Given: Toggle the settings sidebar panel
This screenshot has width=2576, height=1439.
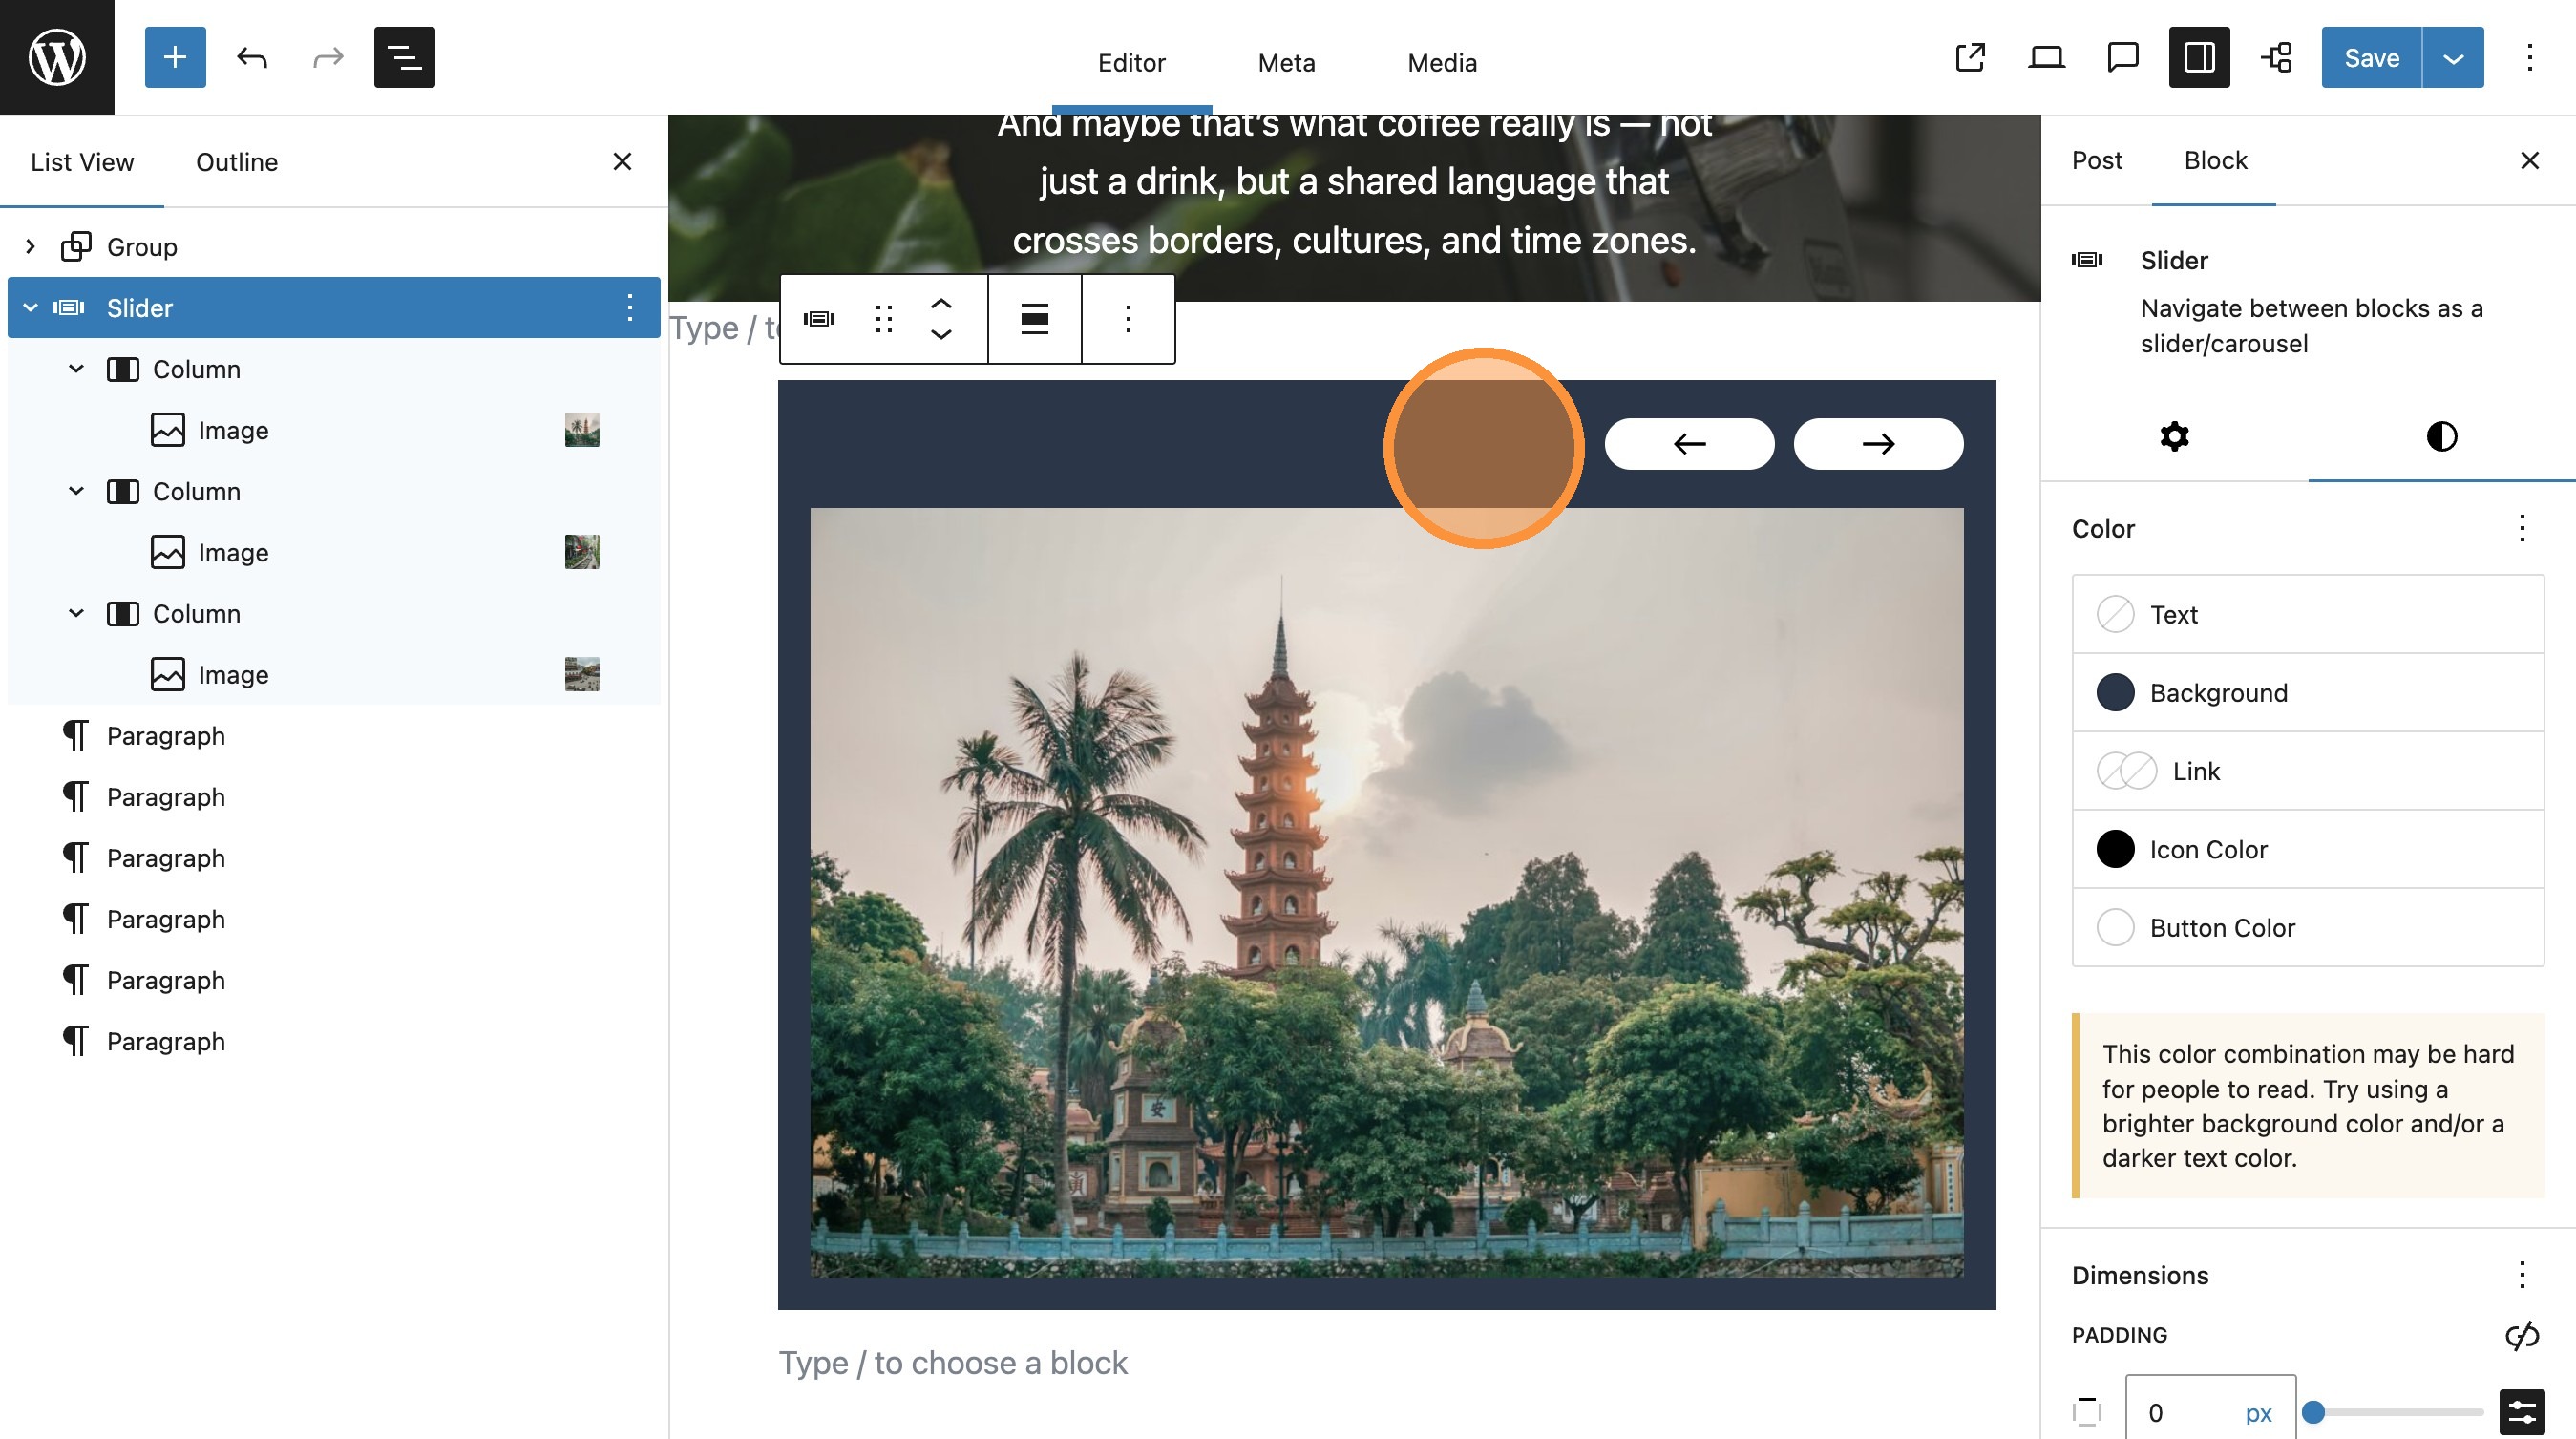Looking at the screenshot, I should (x=2198, y=57).
